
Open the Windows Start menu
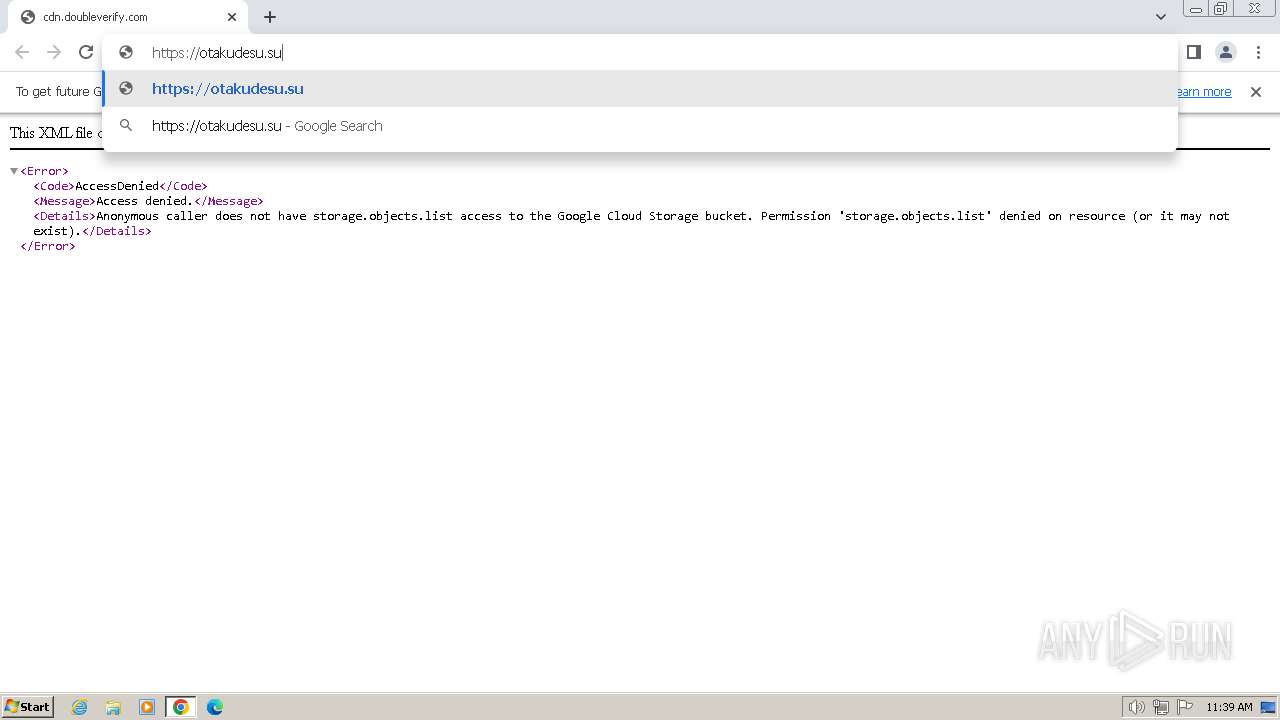point(28,707)
